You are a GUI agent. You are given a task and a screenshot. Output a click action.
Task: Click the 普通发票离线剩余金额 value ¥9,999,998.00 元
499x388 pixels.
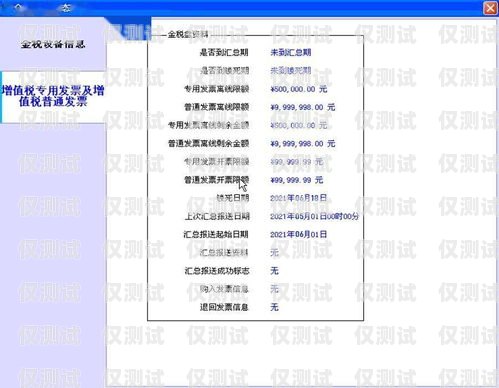click(x=303, y=144)
